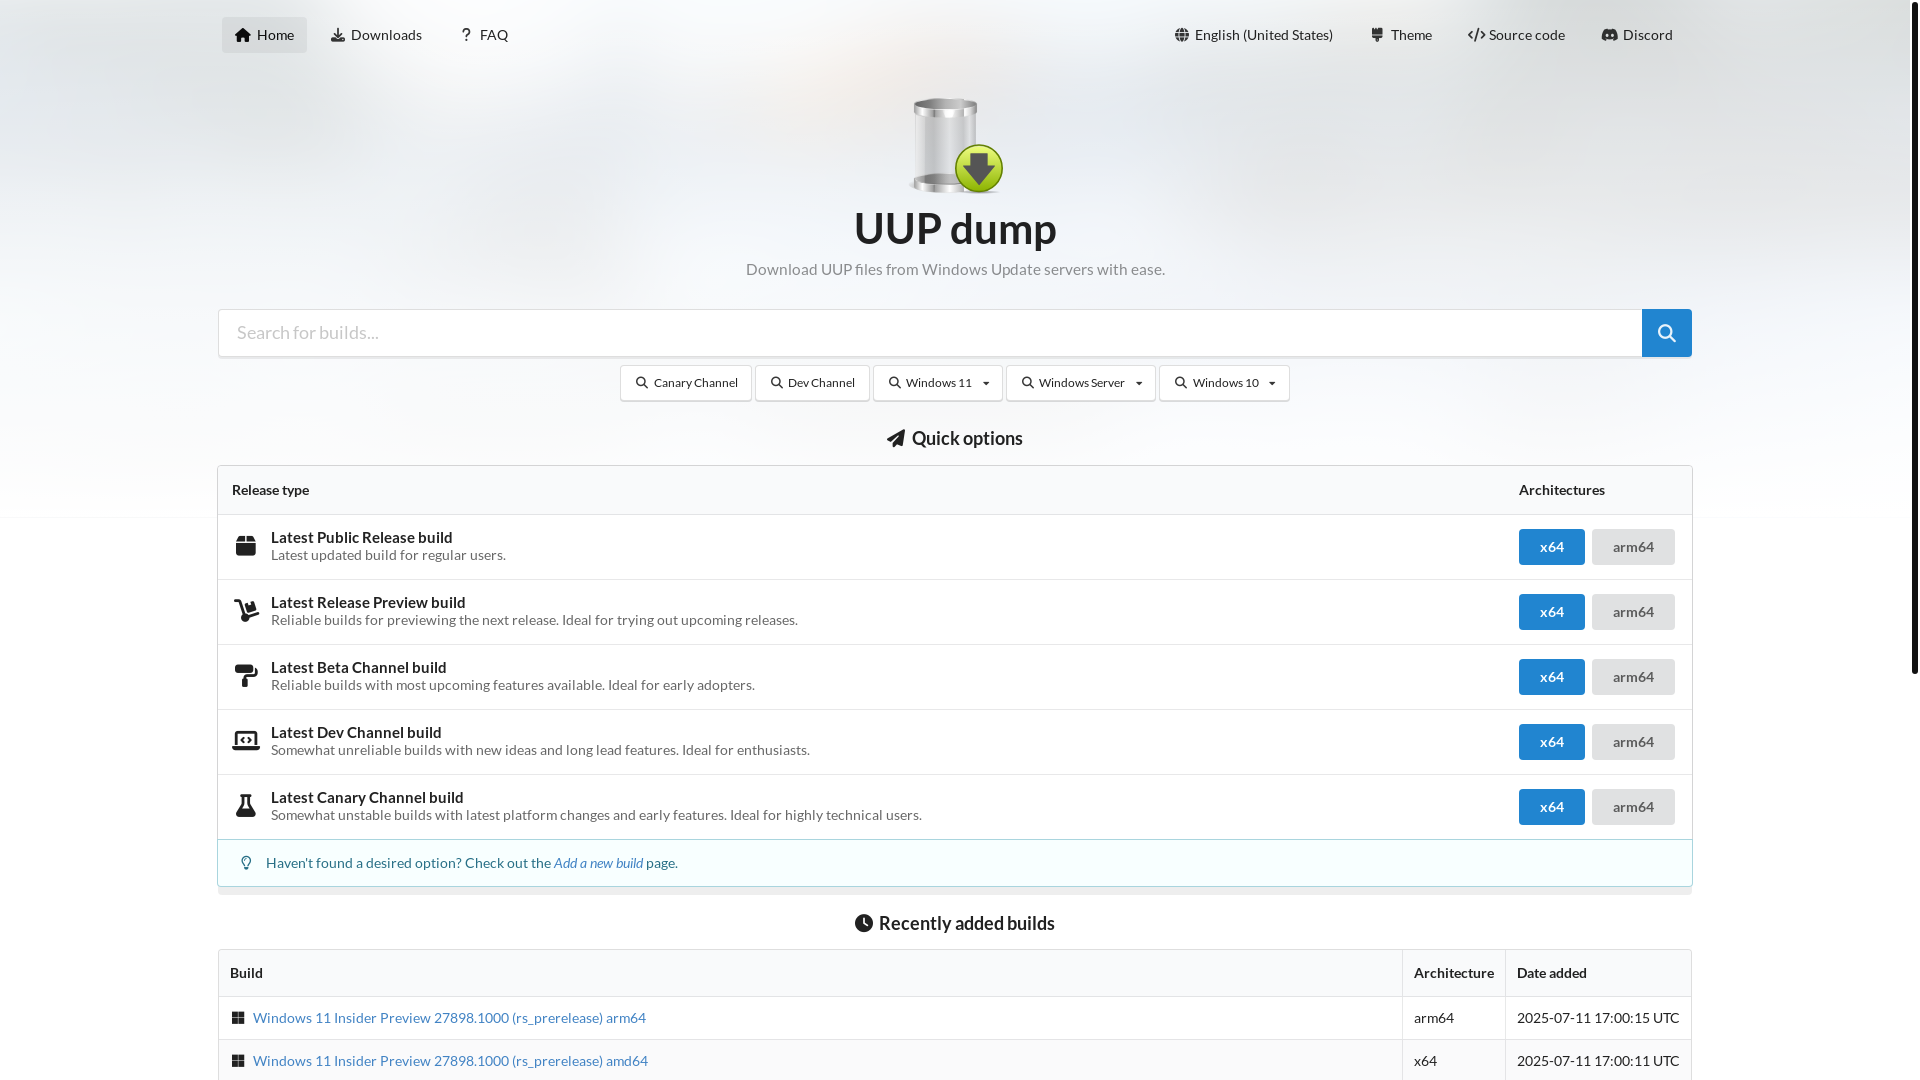Click the 2025-07-11 17:00:11 UTC date cell
The width and height of the screenshot is (1920, 1080).
tap(1597, 1061)
